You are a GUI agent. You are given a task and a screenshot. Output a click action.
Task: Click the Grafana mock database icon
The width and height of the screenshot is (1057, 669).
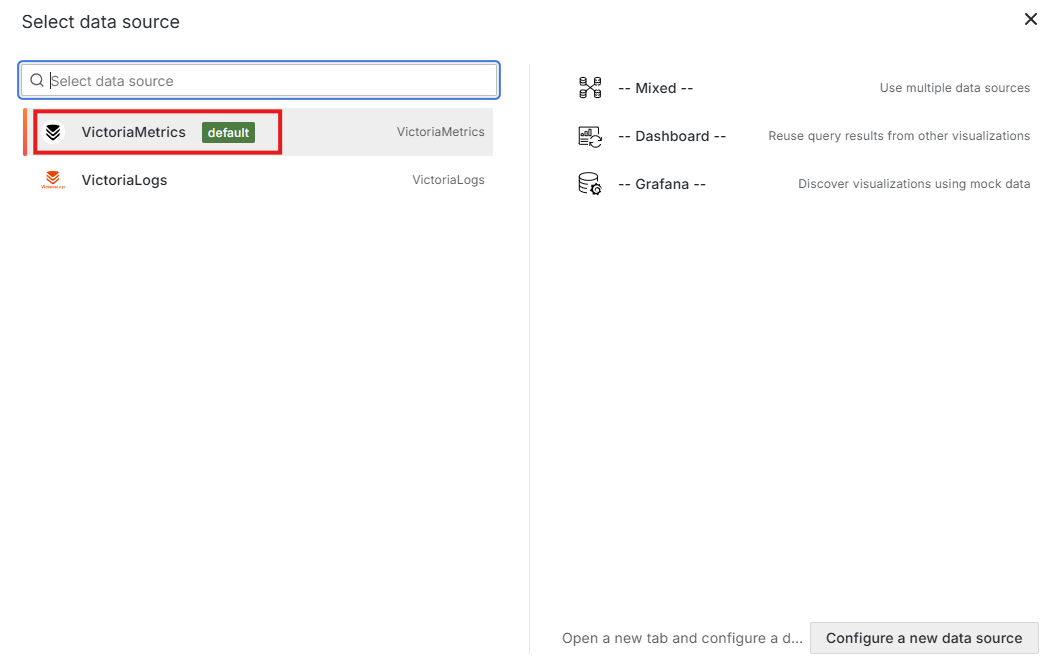(590, 184)
